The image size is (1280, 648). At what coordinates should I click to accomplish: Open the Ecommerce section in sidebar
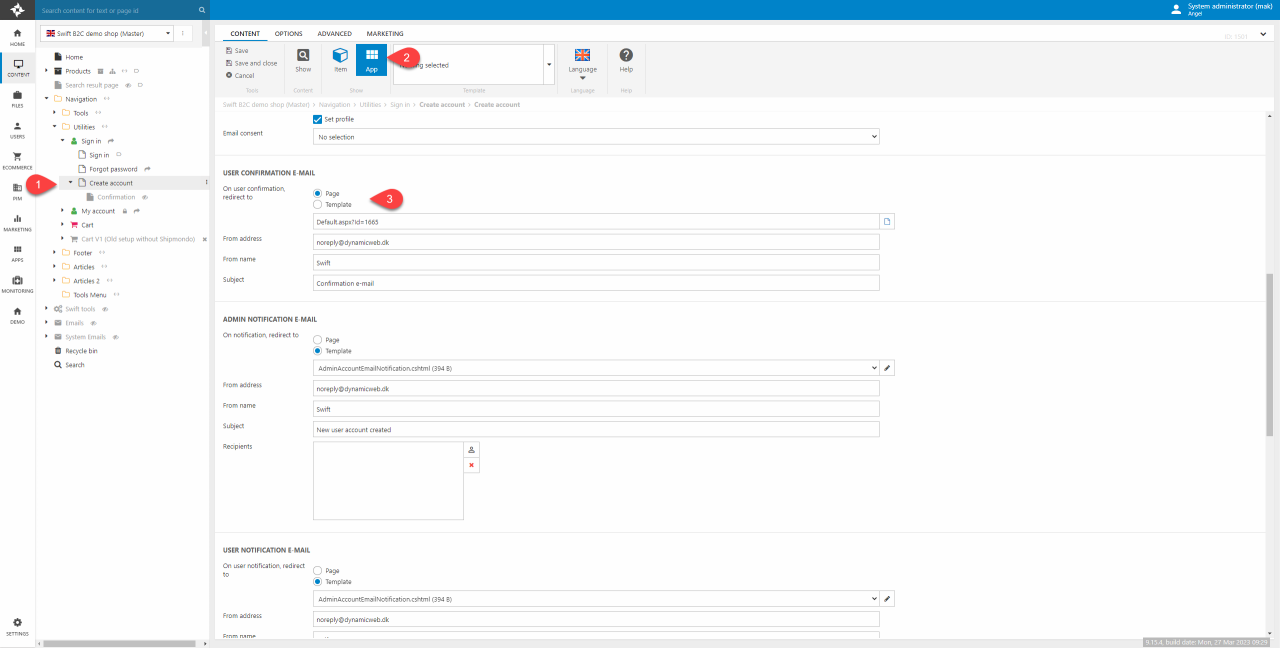(17, 159)
